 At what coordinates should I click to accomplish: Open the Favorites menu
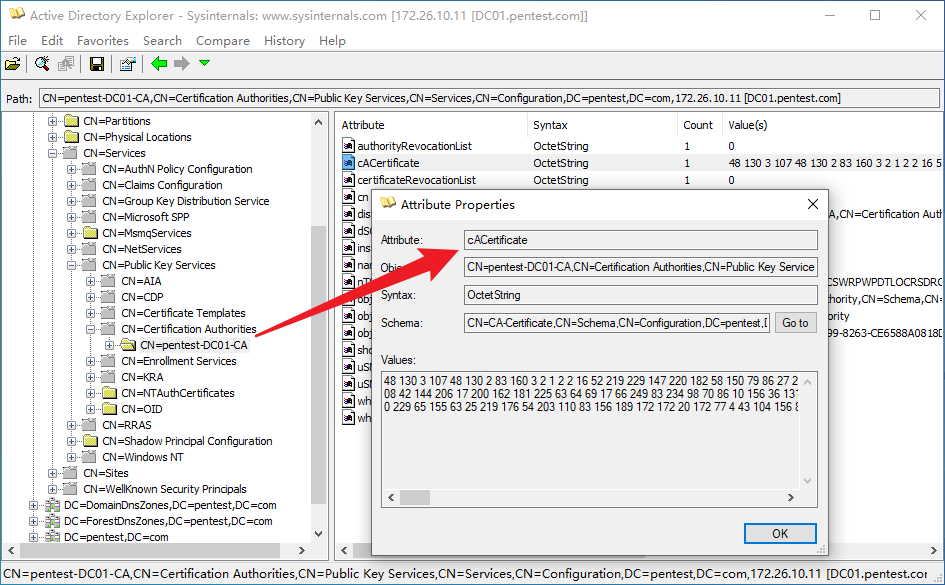click(x=103, y=40)
